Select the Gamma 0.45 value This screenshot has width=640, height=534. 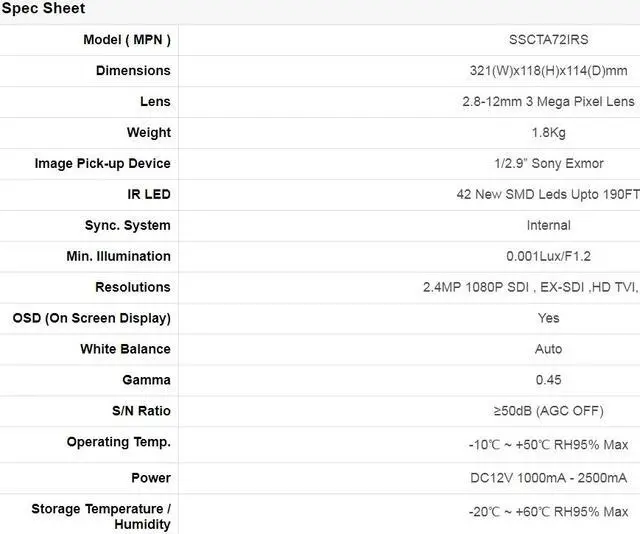[548, 381]
